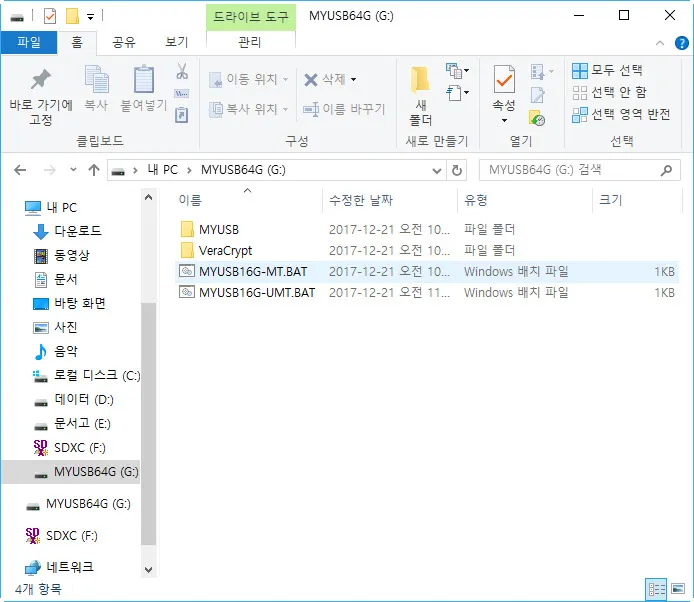Click the Properties icon in quick access toolbar
This screenshot has height=602, width=694.
point(50,17)
